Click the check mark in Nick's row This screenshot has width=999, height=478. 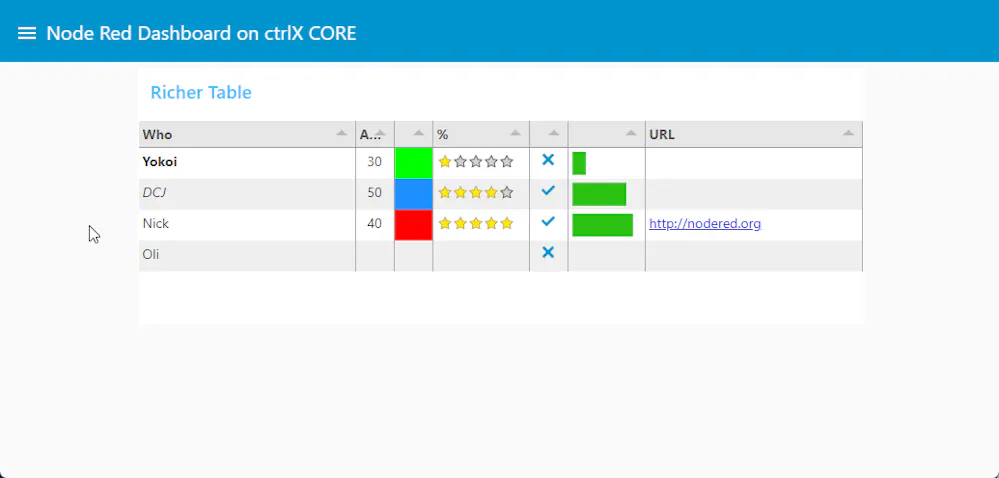[x=548, y=222]
